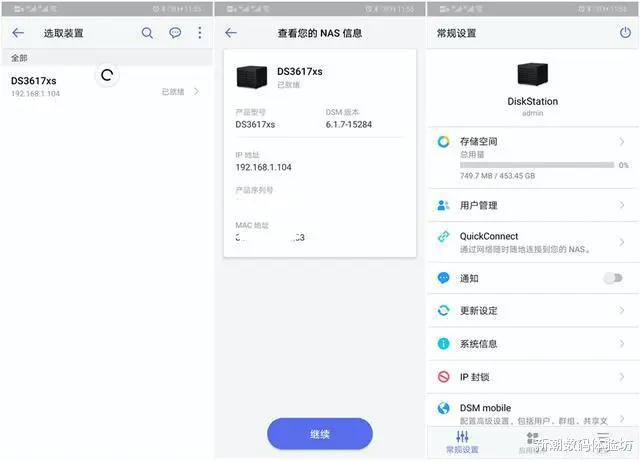Tap the QuickConnect link icon
Viewport: 640px width, 461px height.
[443, 236]
